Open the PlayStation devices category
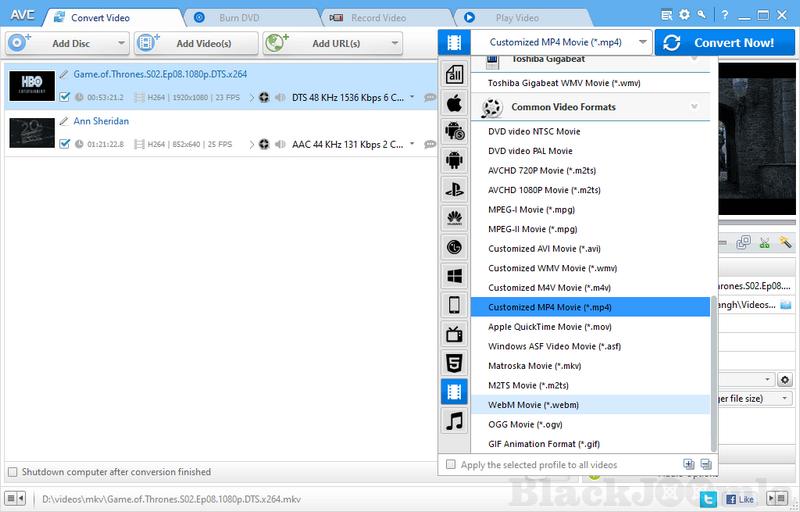800x512 pixels. pyautogui.click(x=454, y=189)
